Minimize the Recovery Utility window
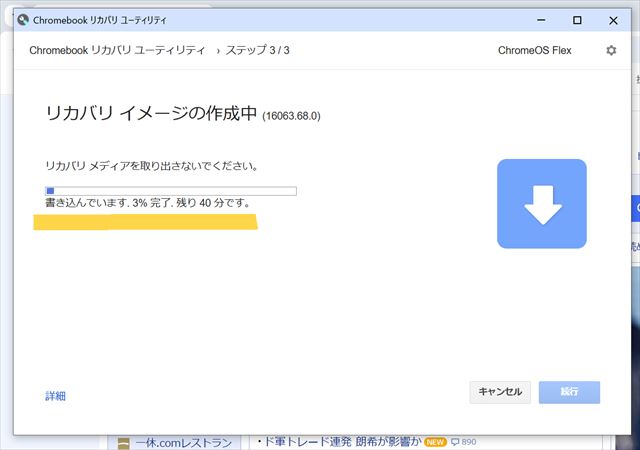The image size is (640, 450). coord(541,20)
